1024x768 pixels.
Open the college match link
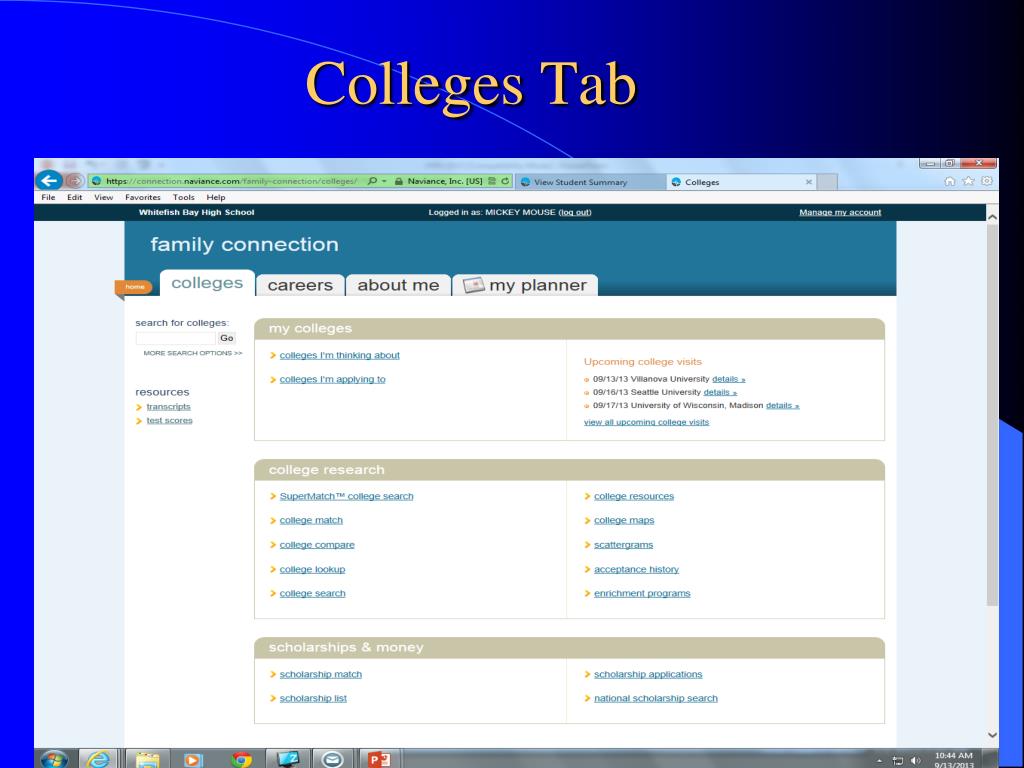(x=311, y=520)
